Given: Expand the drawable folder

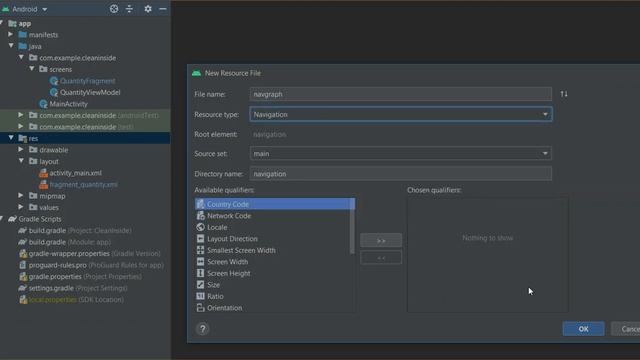Looking at the screenshot, I should (21, 150).
